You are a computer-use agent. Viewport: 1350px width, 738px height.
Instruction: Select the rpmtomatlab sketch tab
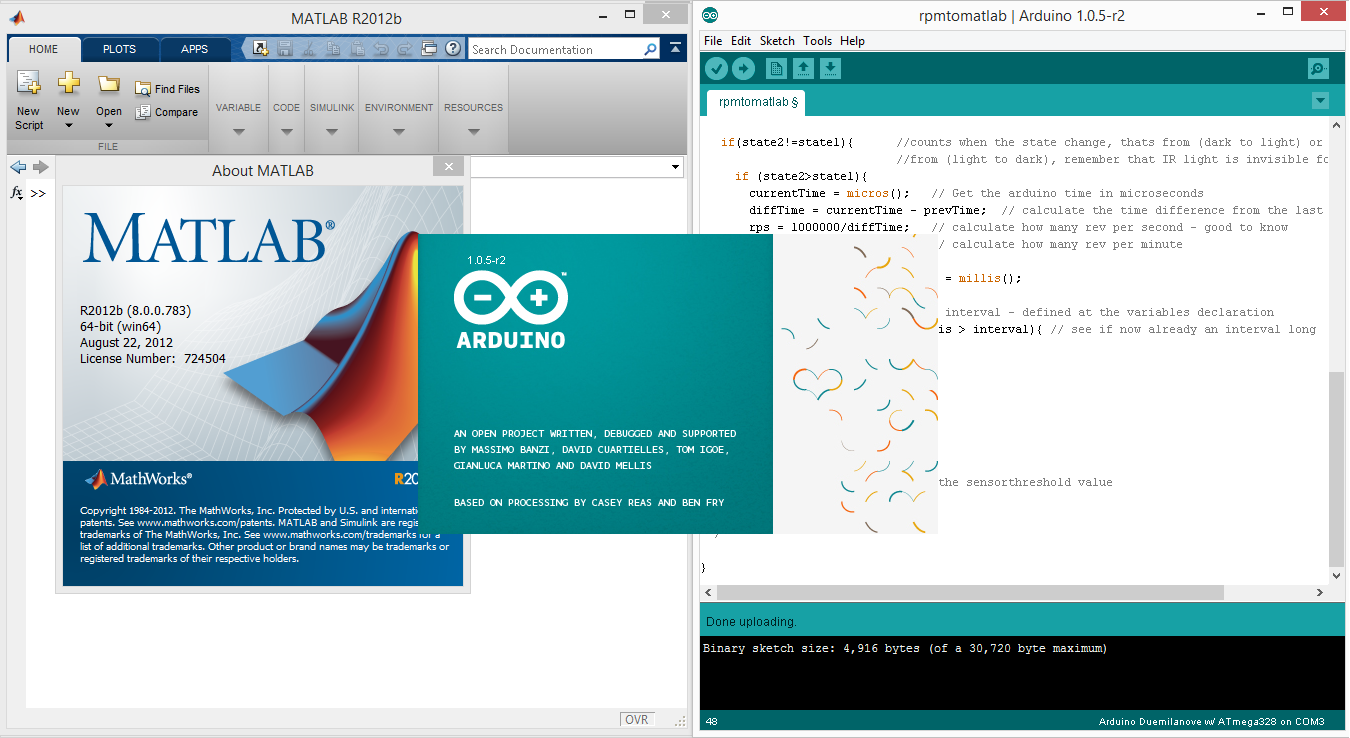coord(758,102)
